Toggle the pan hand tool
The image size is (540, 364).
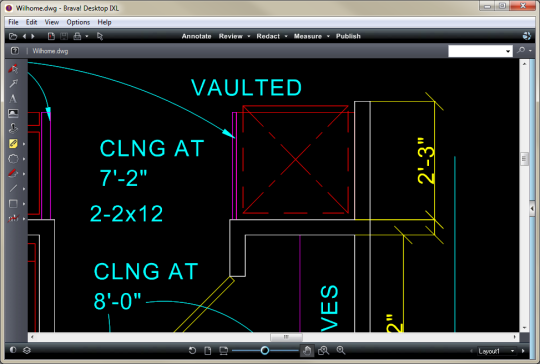pyautogui.click(x=307, y=351)
